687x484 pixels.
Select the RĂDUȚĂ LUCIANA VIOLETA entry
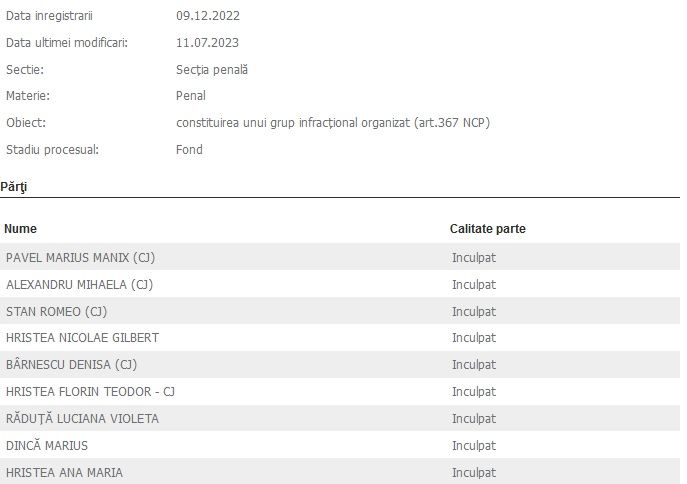pyautogui.click(x=82, y=419)
